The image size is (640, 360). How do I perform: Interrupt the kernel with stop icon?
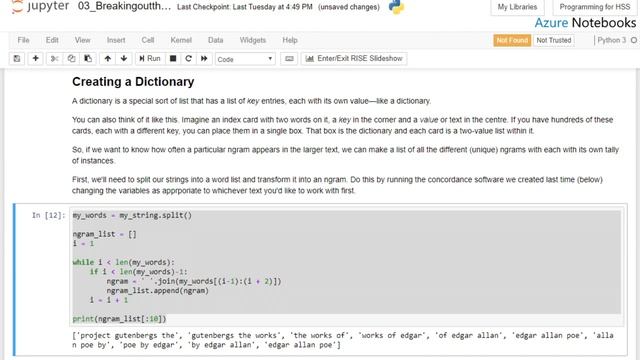[x=173, y=58]
